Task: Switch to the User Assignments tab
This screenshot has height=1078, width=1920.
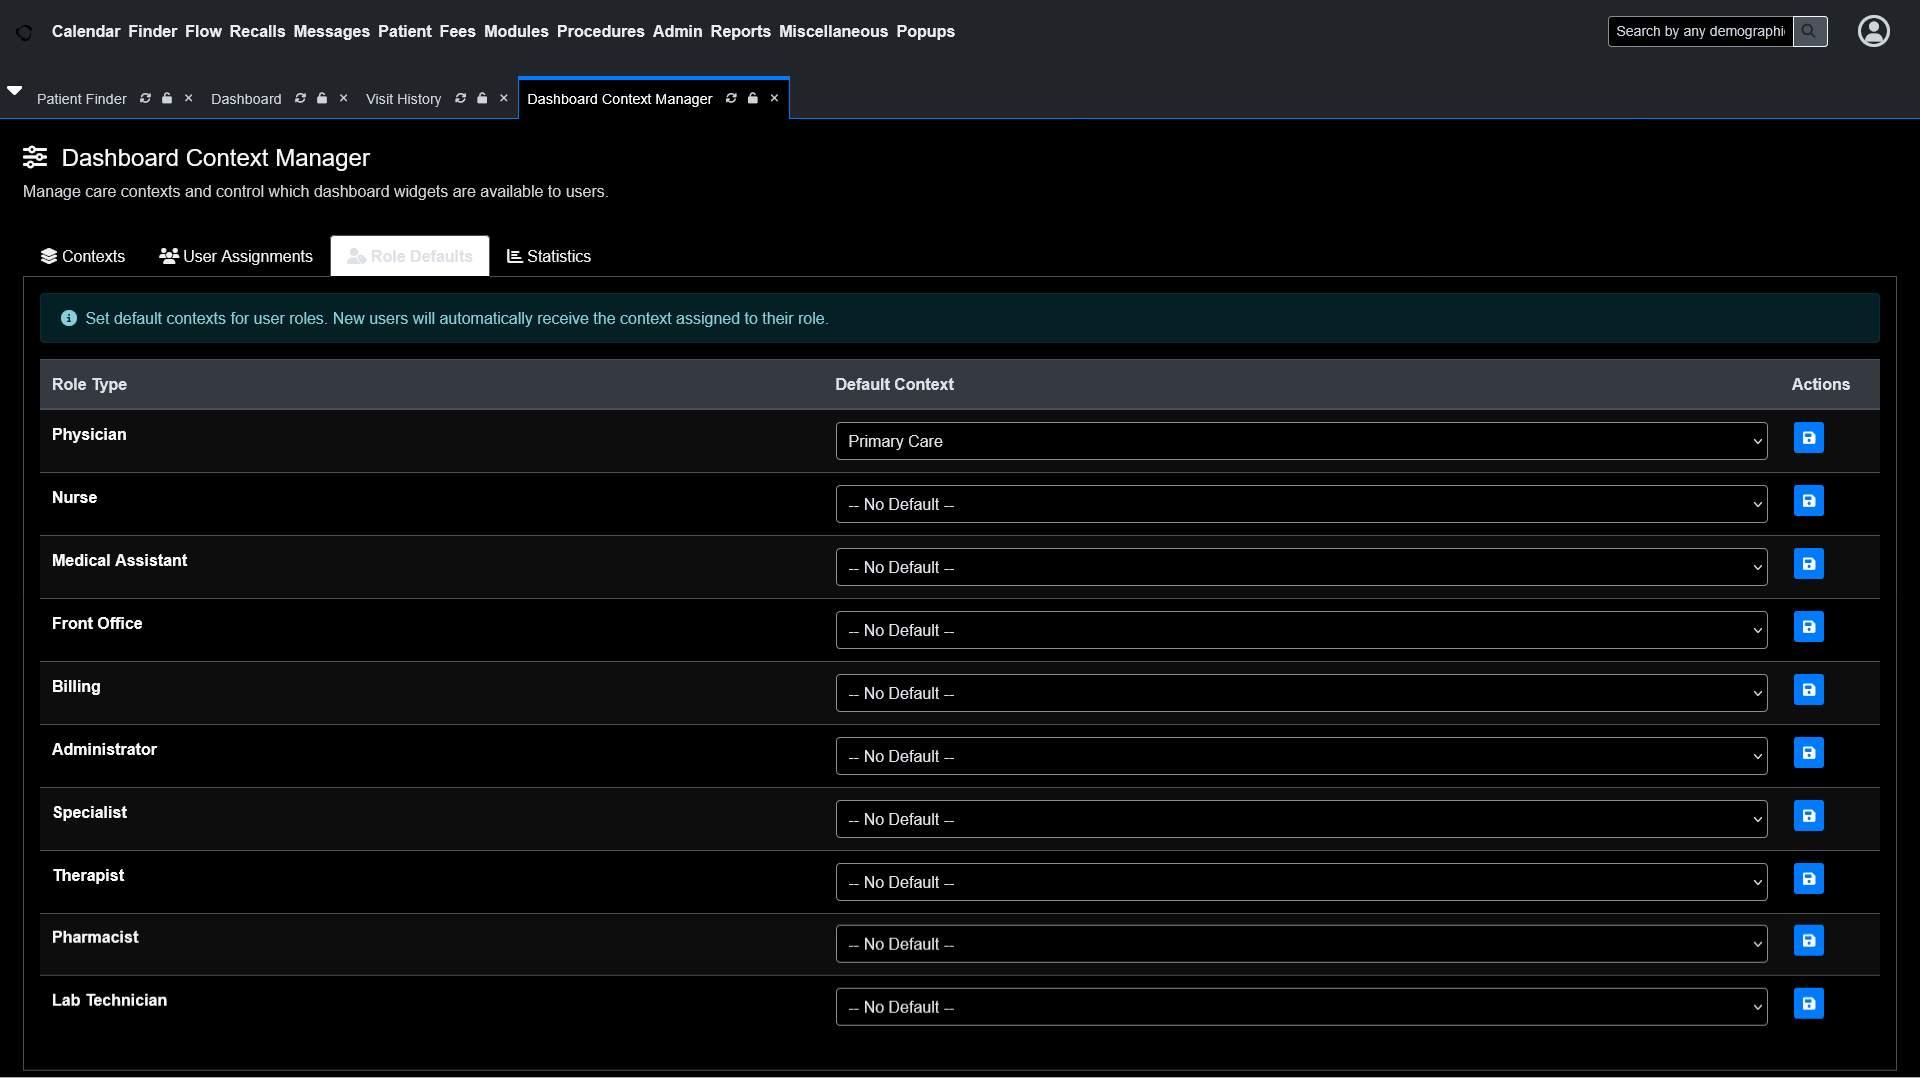Action: [236, 256]
